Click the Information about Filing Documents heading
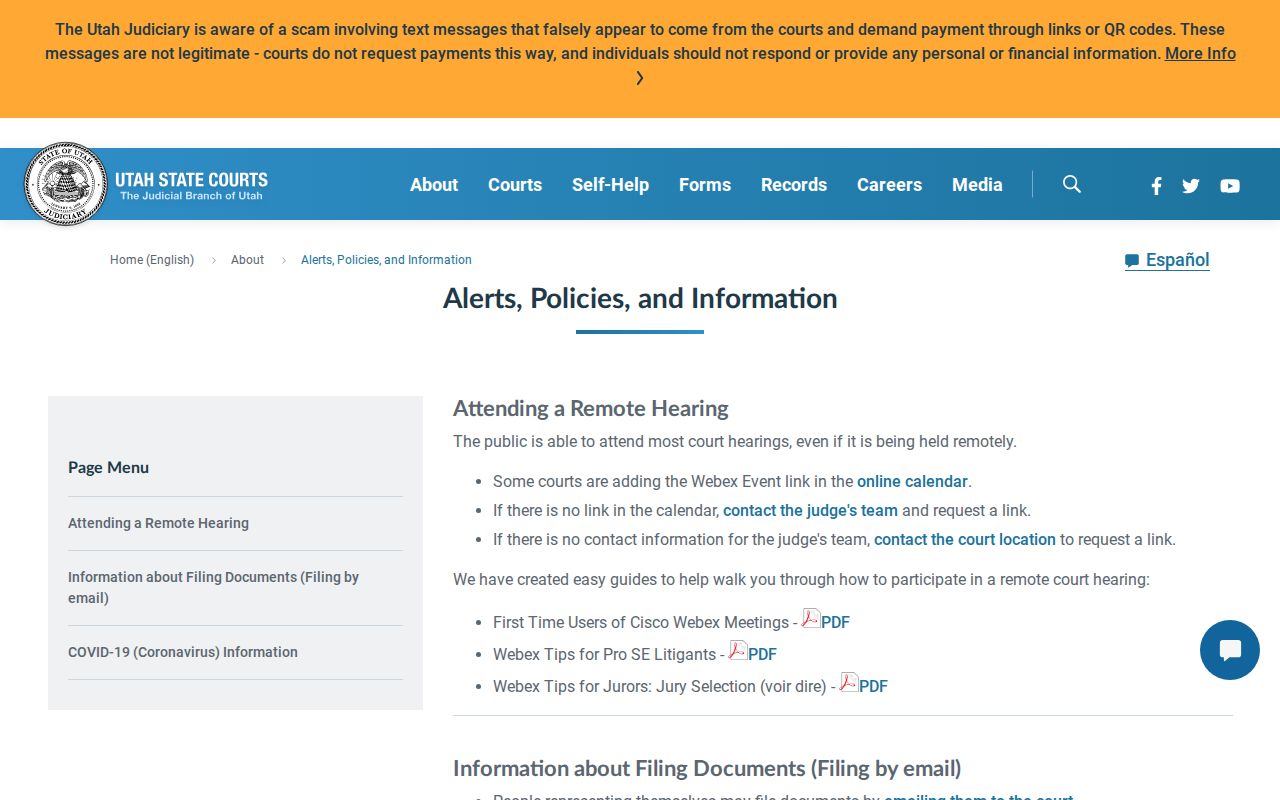Screen dimensions: 1280x800 tap(707, 768)
